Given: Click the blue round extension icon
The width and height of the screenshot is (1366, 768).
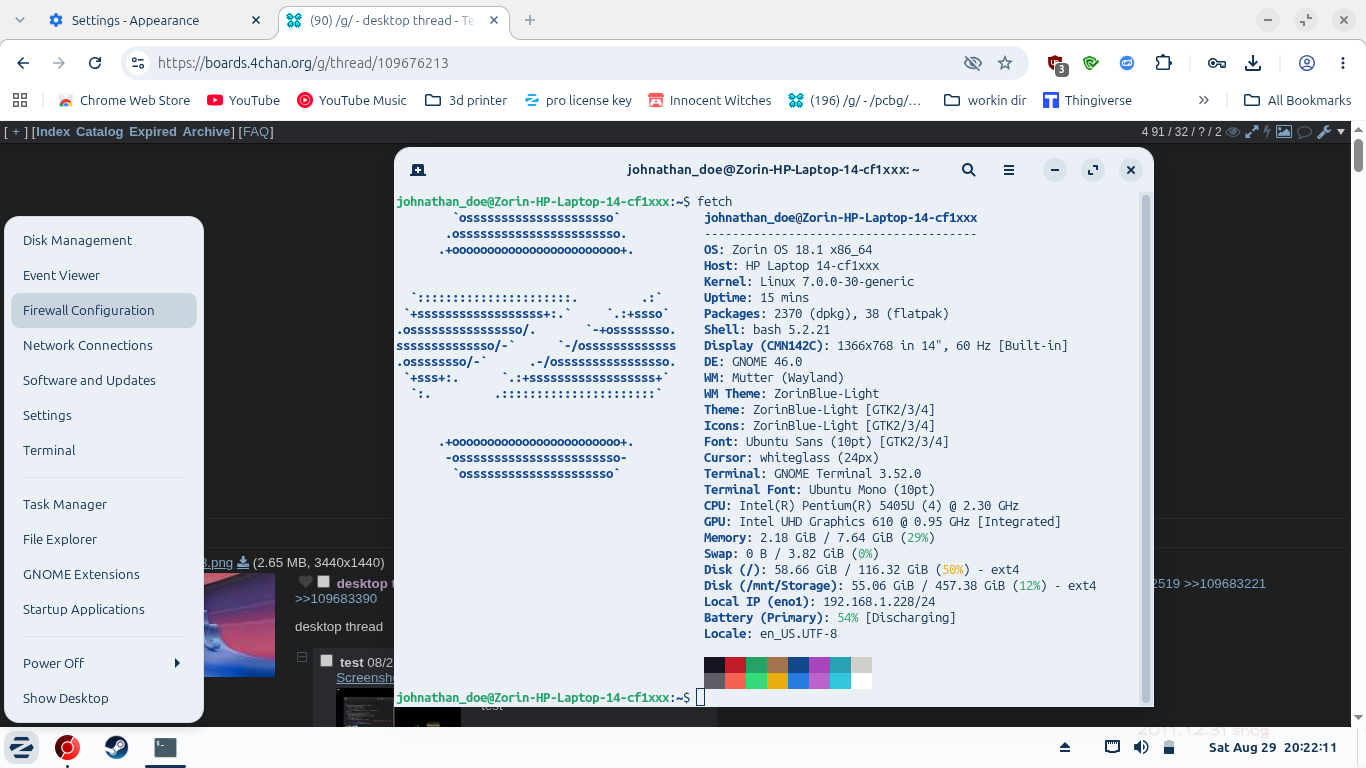Looking at the screenshot, I should tap(1127, 63).
